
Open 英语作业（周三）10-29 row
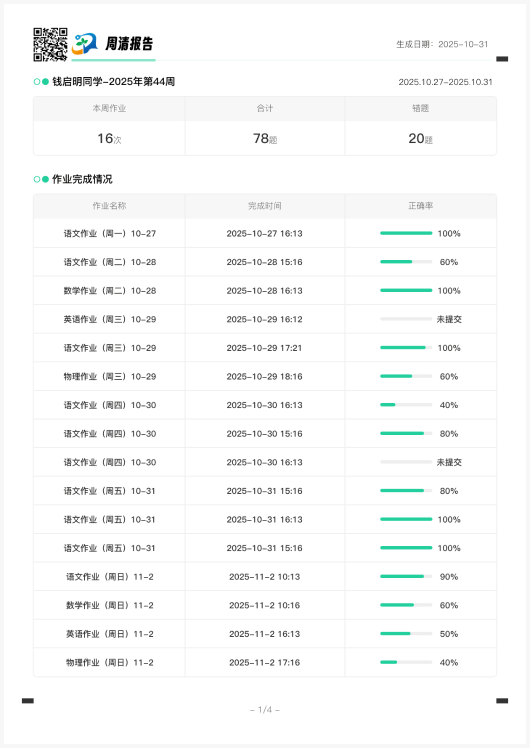[265, 319]
